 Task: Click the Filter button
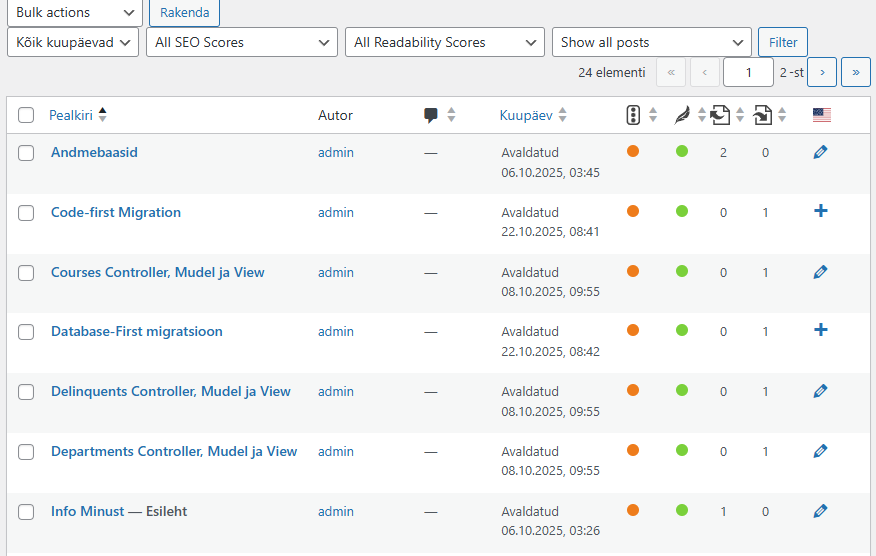click(783, 42)
